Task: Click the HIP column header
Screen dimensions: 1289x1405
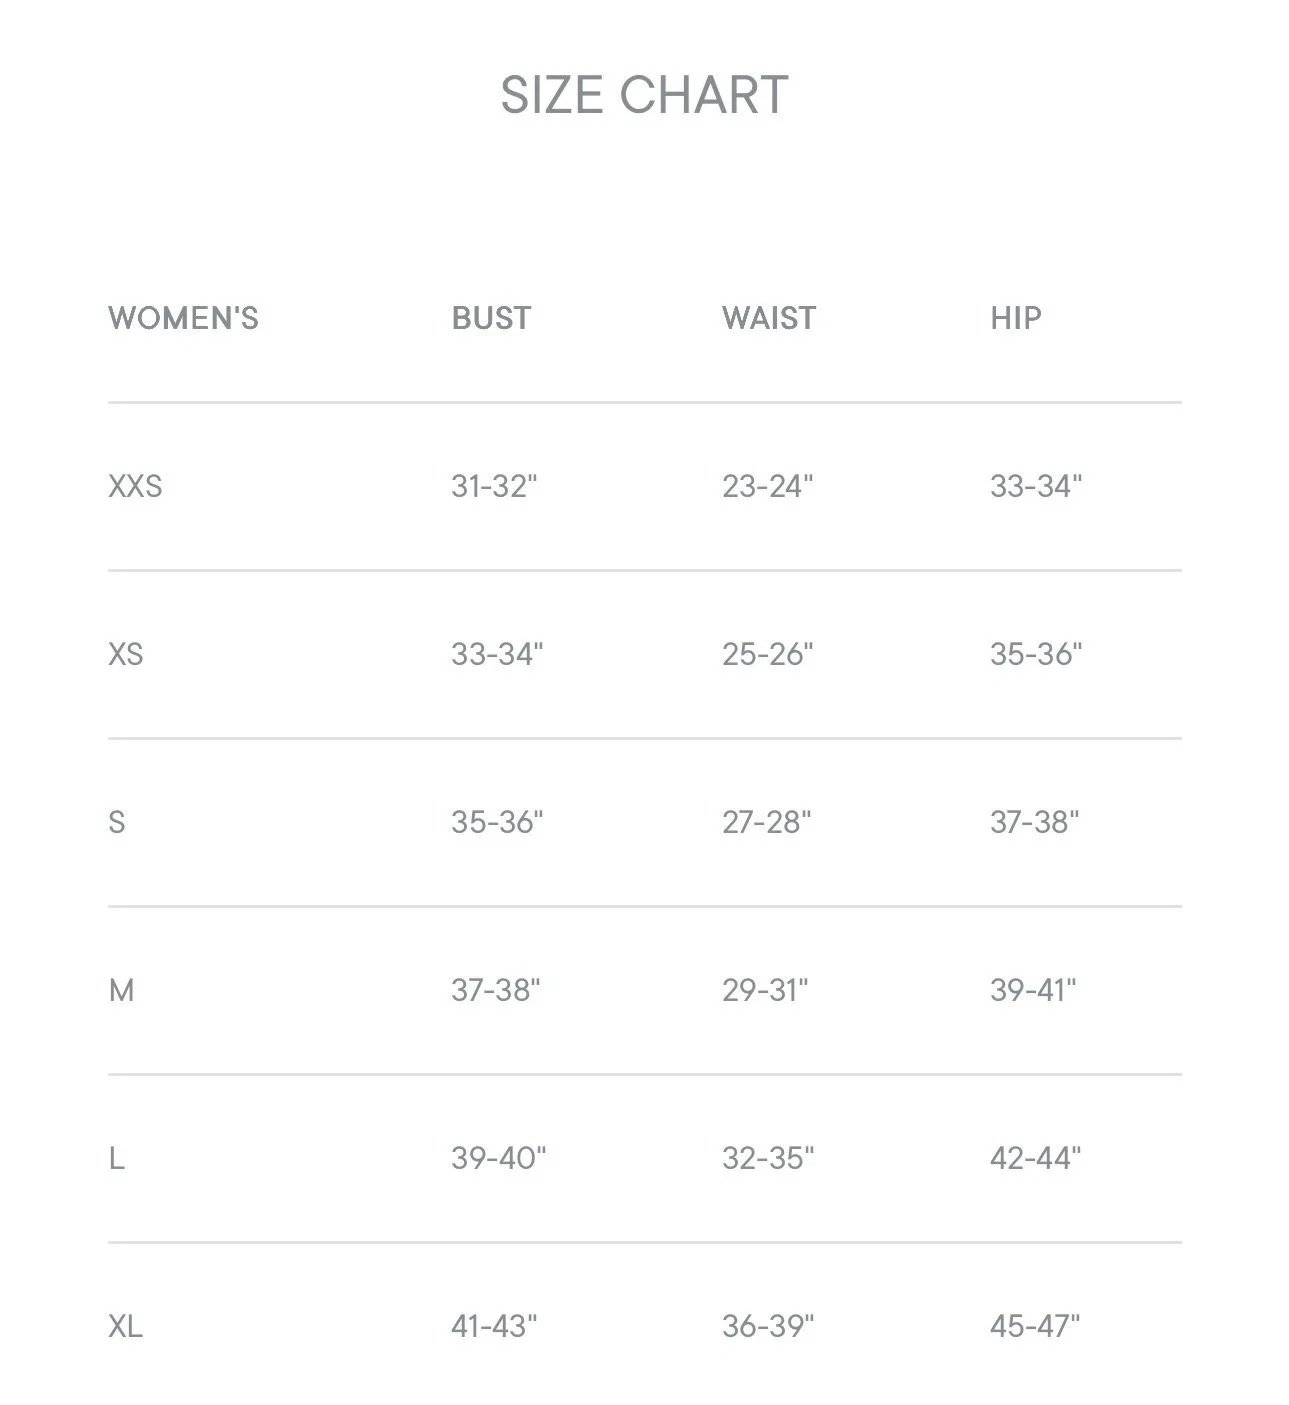Action: pos(1016,318)
